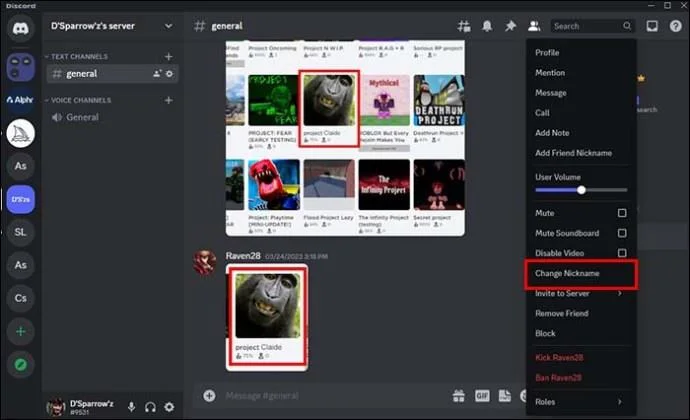Viewport: 690px width, 420px height.
Task: Open edit channel gear on general
Action: [169, 74]
